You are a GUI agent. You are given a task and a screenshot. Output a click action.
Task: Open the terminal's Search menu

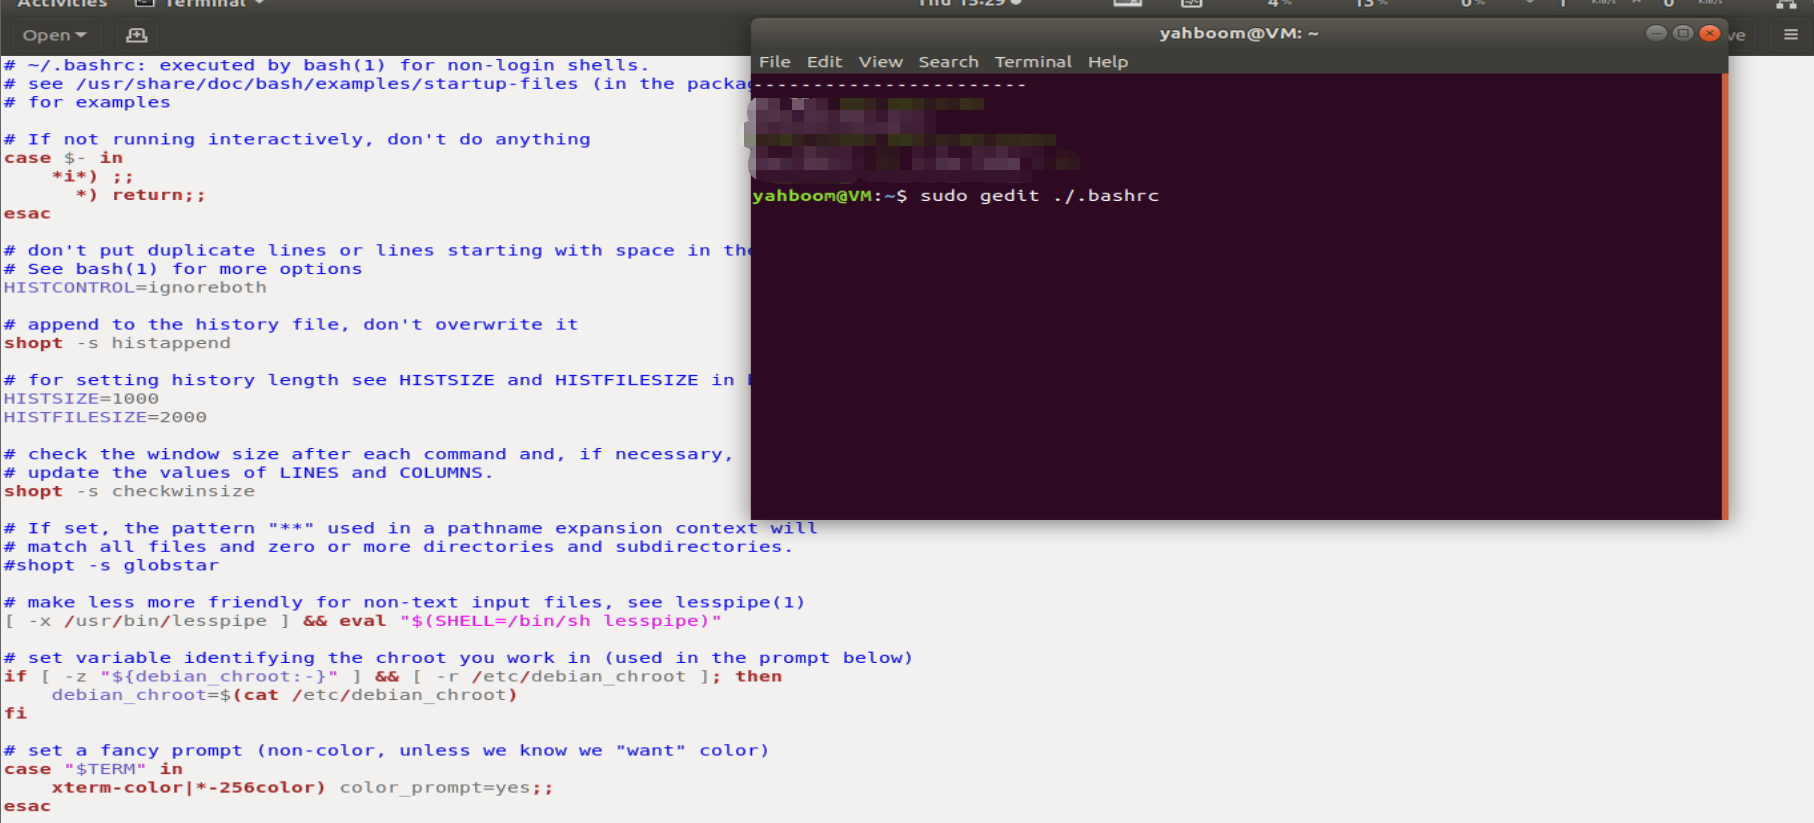click(x=948, y=62)
